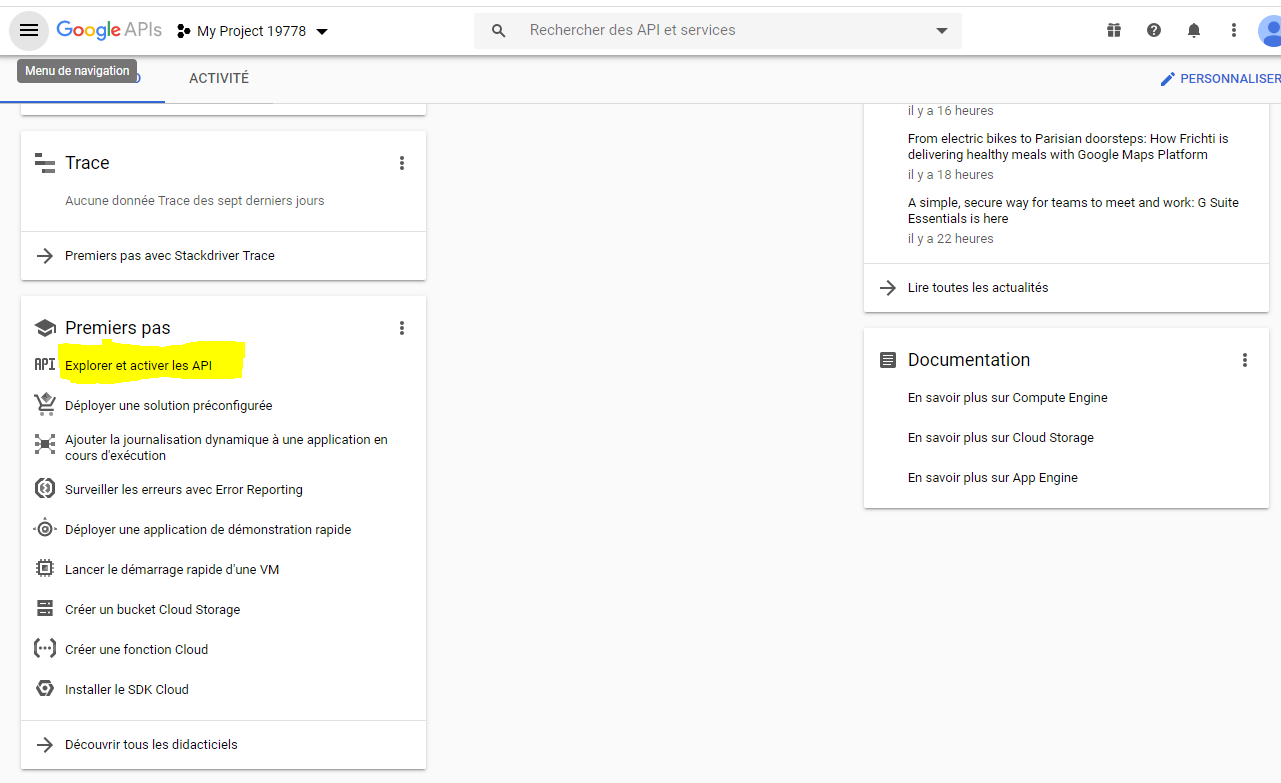Click the shopping cart marketplace icon
Image resolution: width=1281 pixels, height=783 pixels.
click(44, 404)
